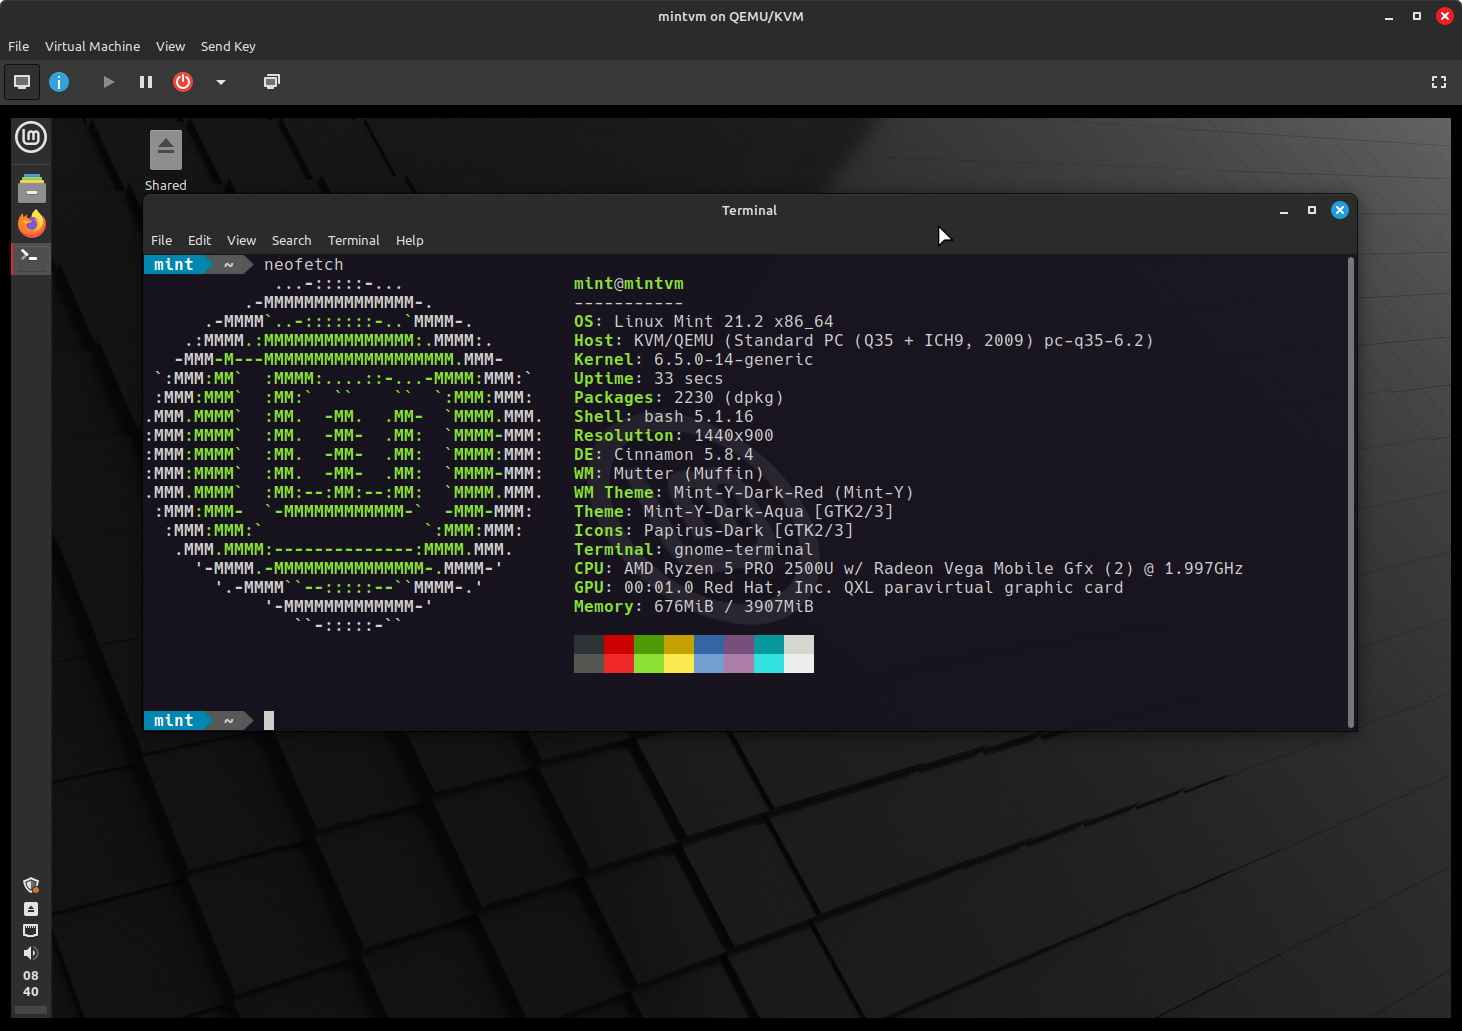Viewport: 1462px width, 1031px height.
Task: Click the 'Cinnamon 5.8.4' text
Action: [684, 455]
